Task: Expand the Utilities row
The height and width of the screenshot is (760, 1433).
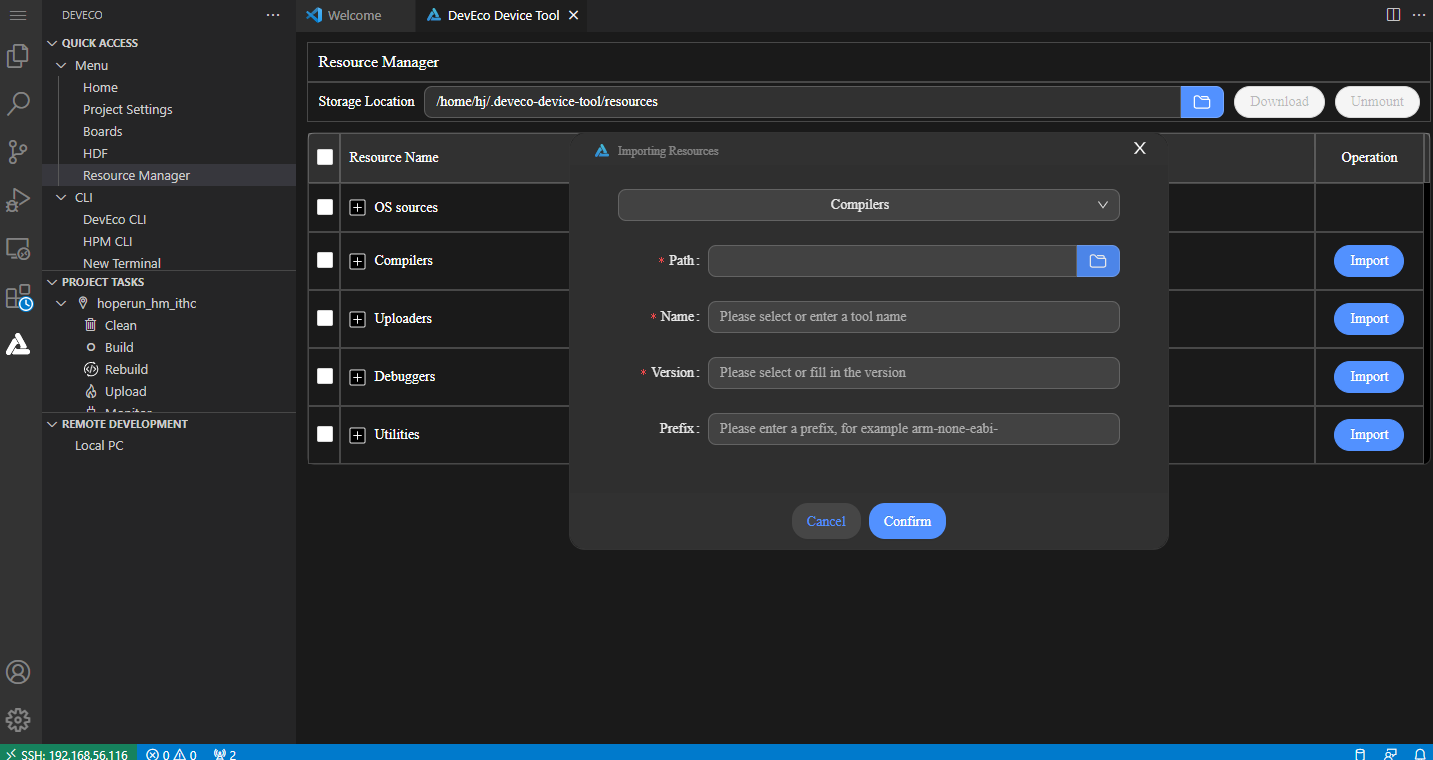Action: 357,435
